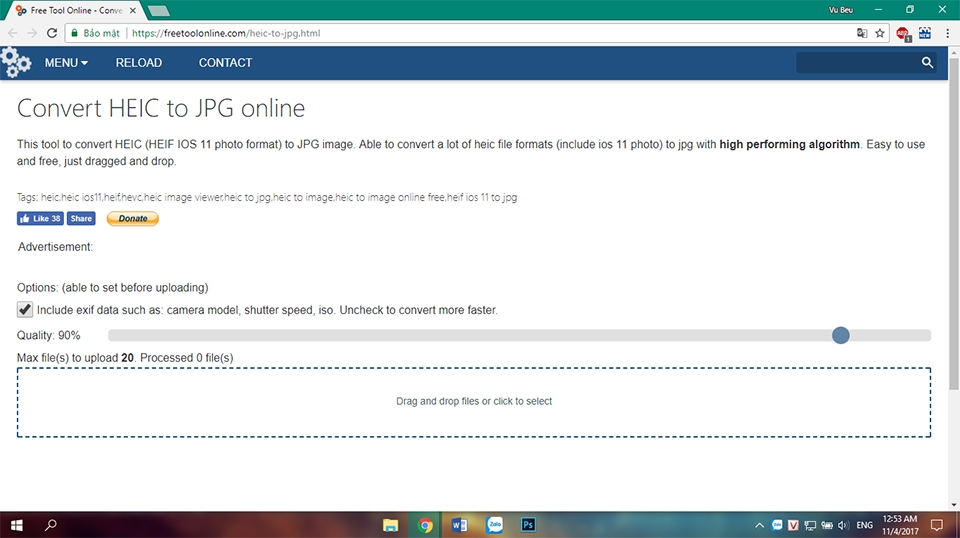Click the browser forward arrow
The image size is (960, 538).
coord(32,33)
